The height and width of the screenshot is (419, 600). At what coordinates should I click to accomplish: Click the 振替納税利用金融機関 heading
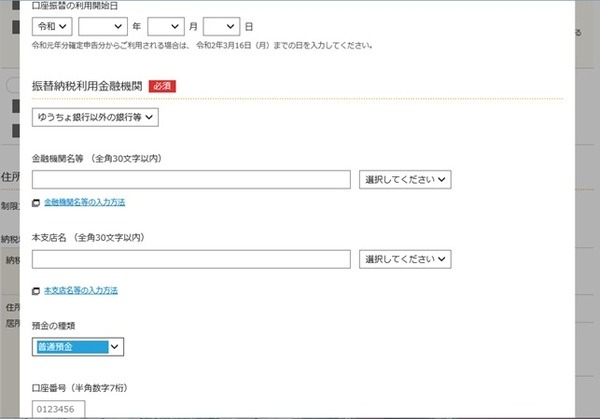click(x=87, y=86)
